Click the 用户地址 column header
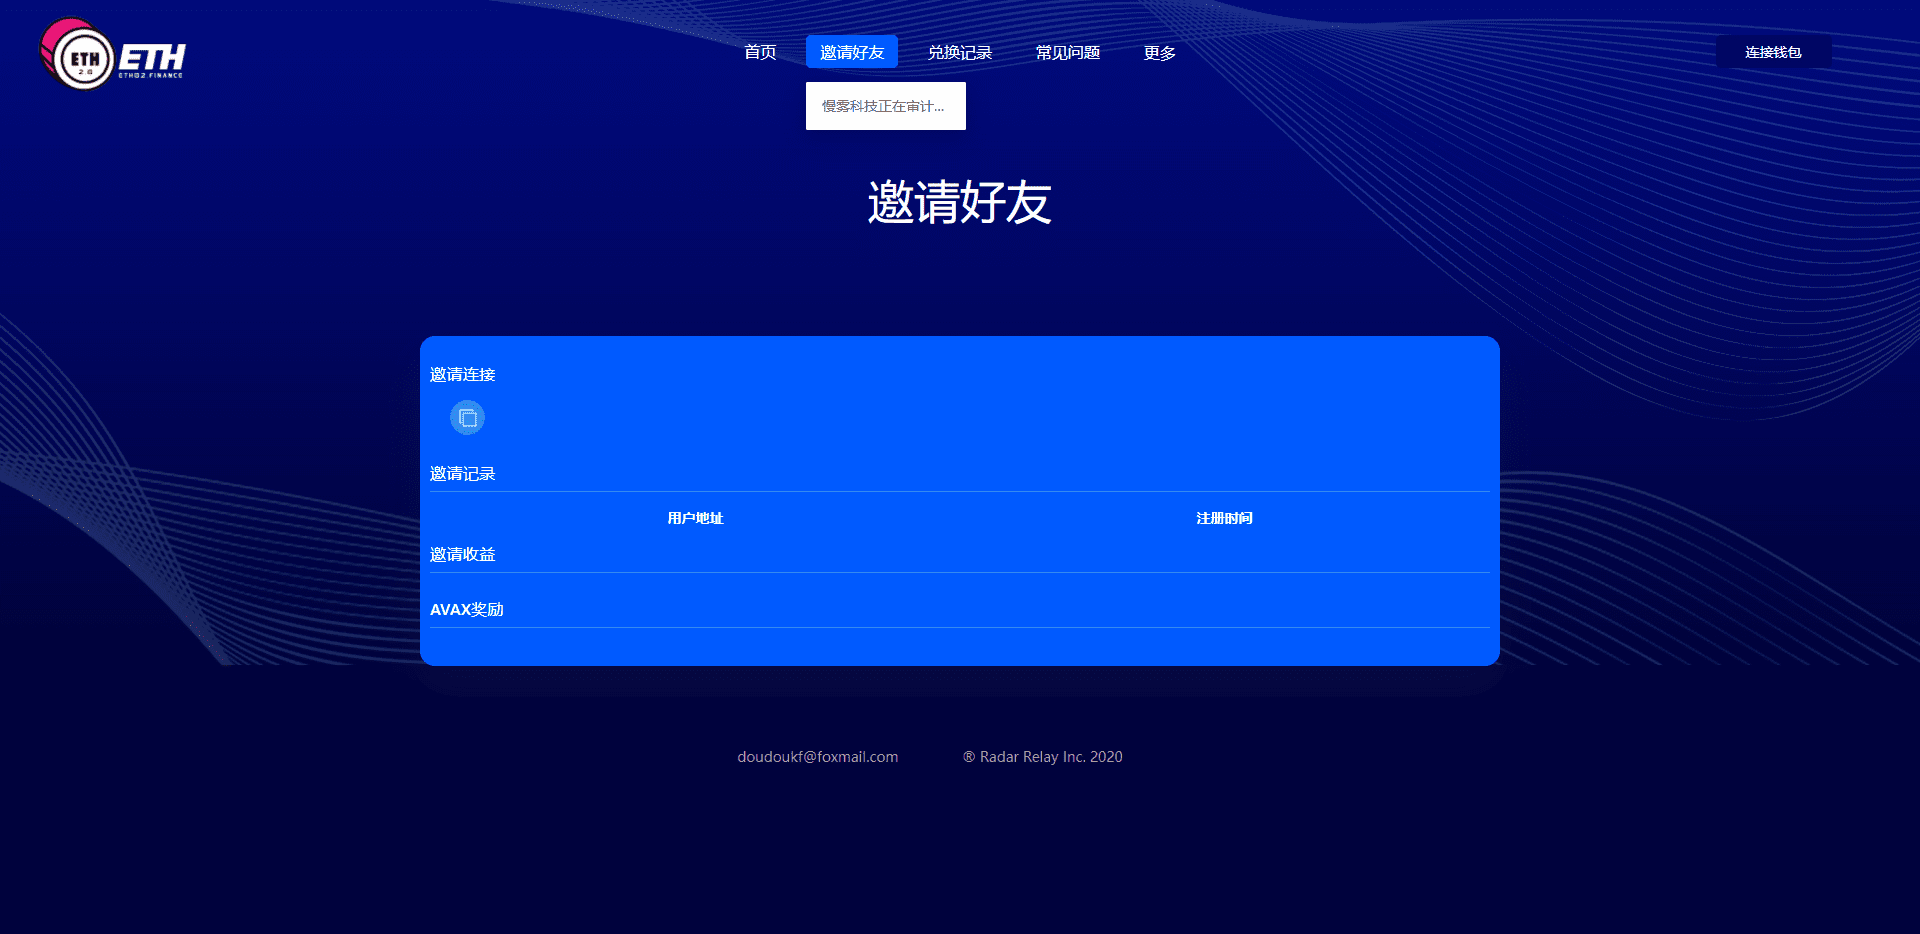 [x=695, y=518]
